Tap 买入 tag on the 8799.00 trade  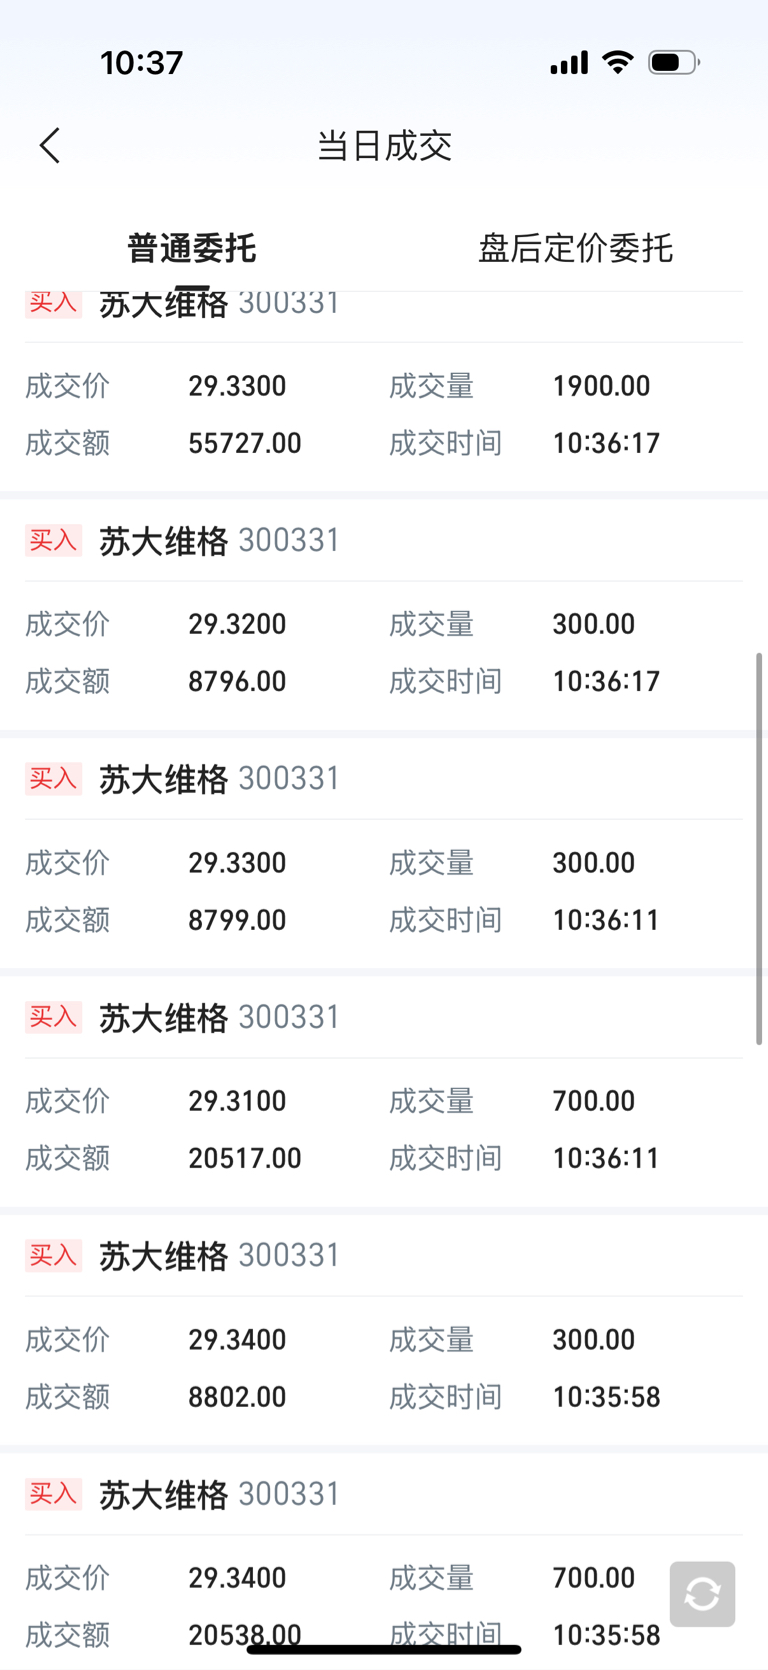coord(53,779)
